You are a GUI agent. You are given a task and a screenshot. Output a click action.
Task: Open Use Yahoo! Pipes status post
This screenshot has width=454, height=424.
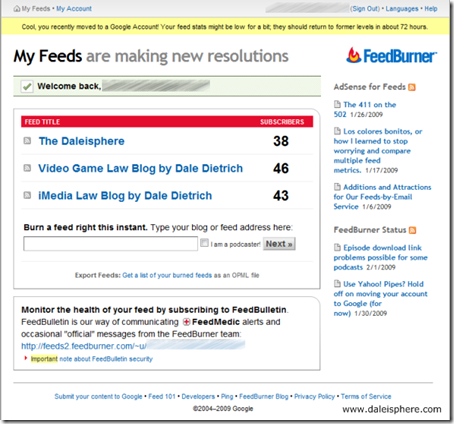[380, 299]
